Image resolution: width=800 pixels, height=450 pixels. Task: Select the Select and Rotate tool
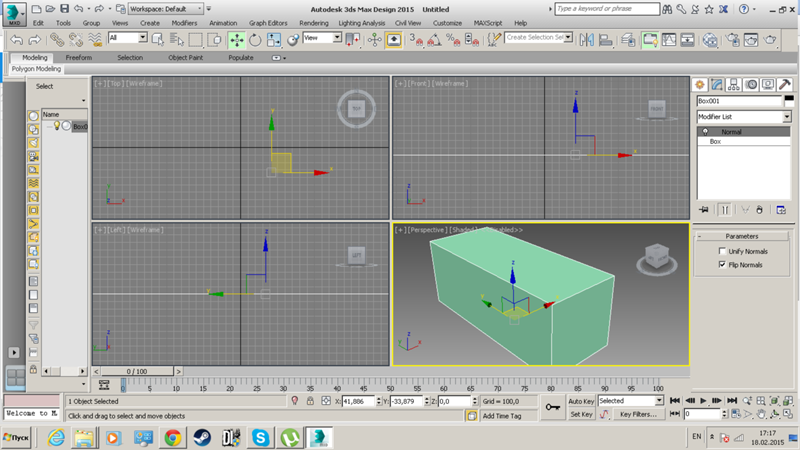[255, 40]
